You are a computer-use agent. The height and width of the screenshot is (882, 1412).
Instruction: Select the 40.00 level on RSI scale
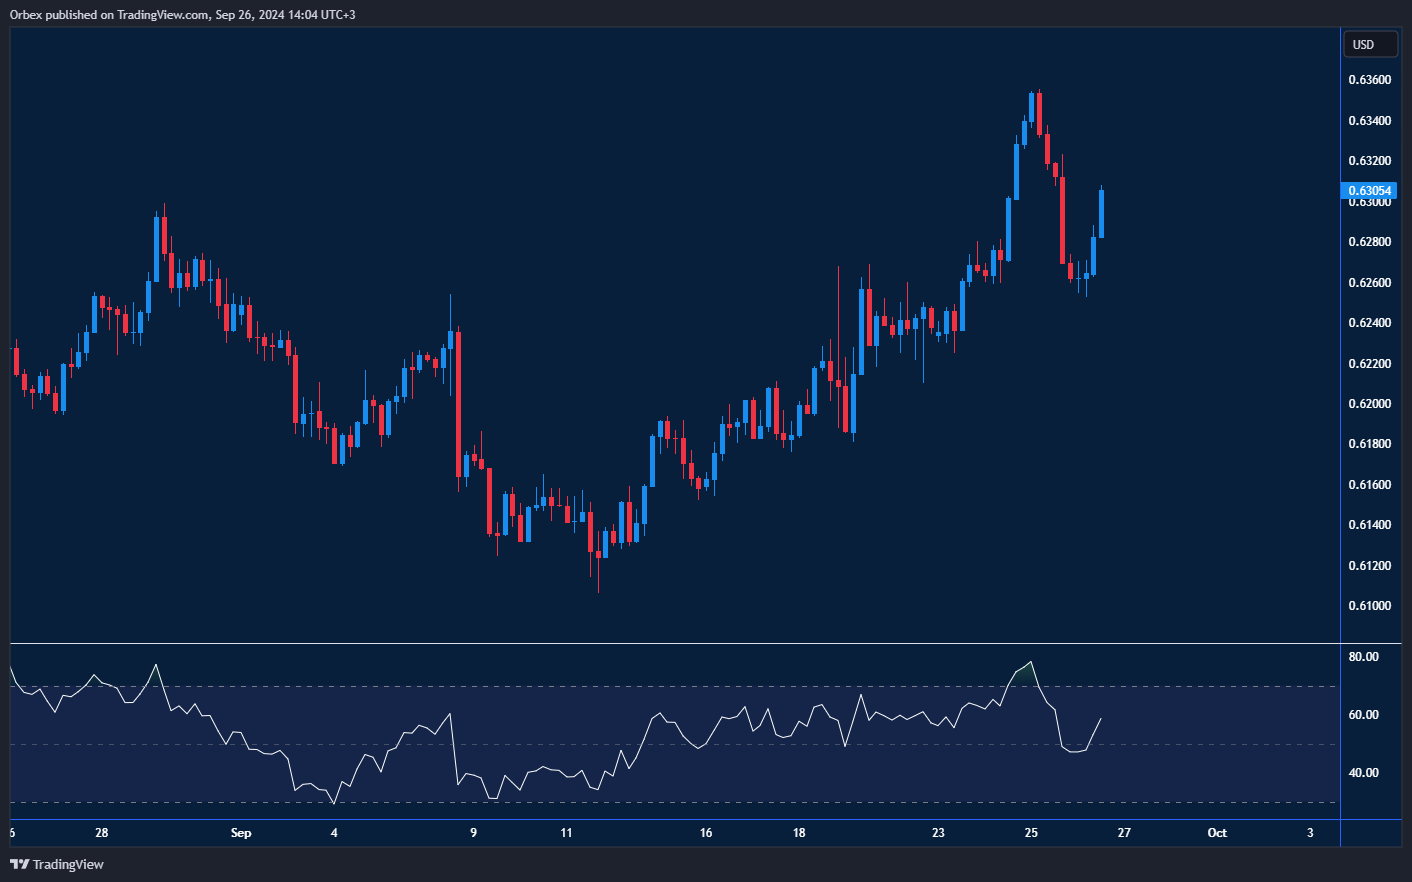click(1363, 773)
